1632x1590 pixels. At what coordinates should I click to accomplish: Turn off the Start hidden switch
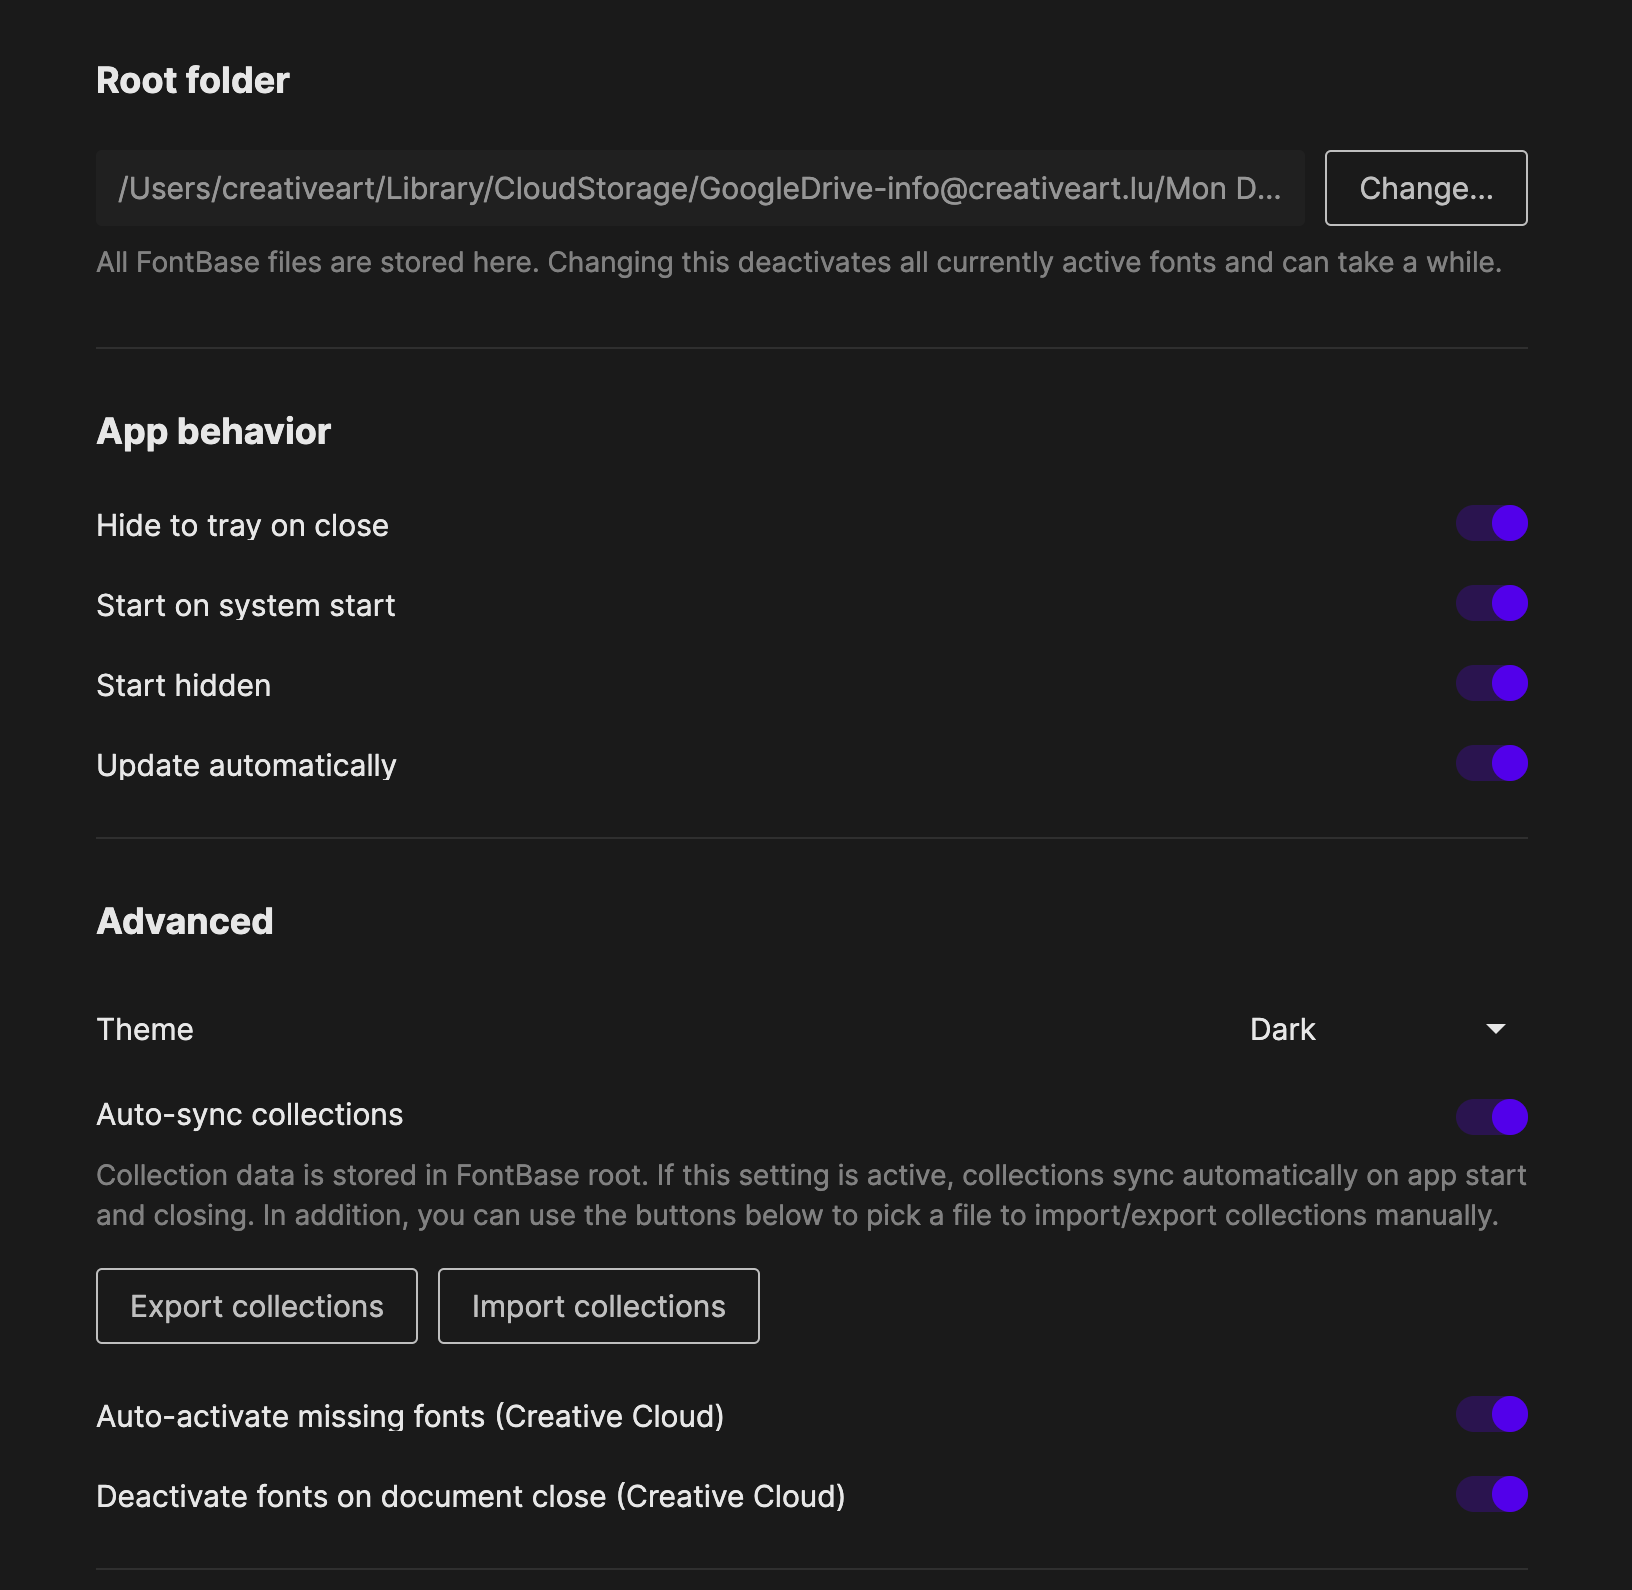1491,683
